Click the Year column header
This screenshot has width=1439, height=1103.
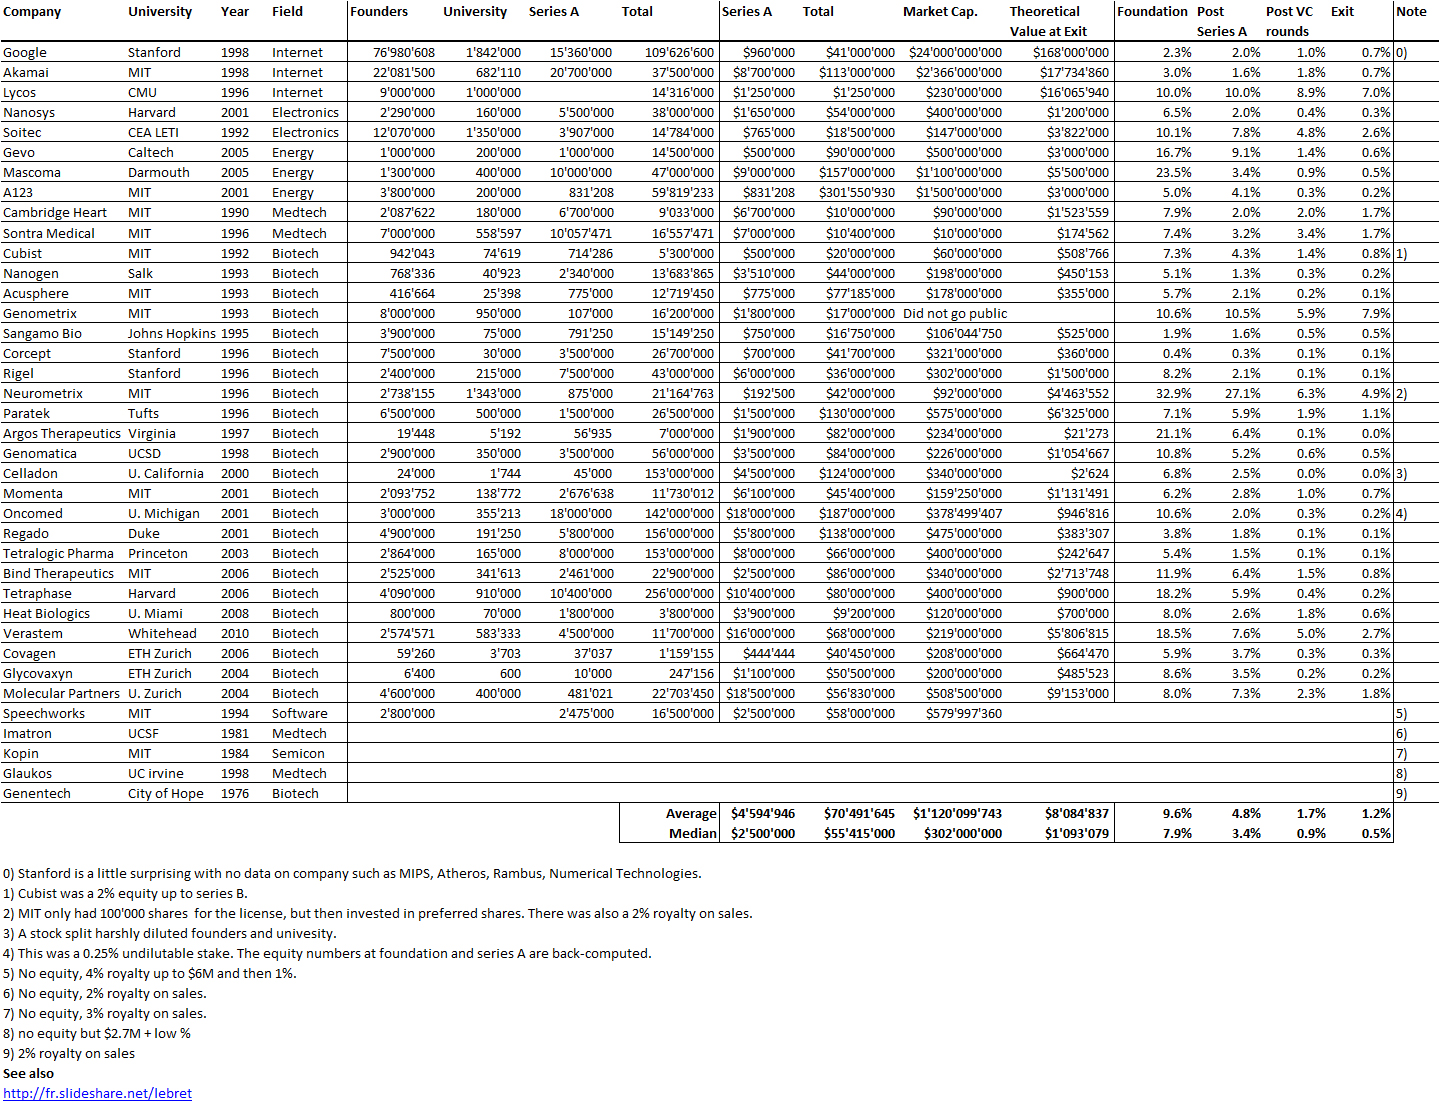pyautogui.click(x=235, y=11)
